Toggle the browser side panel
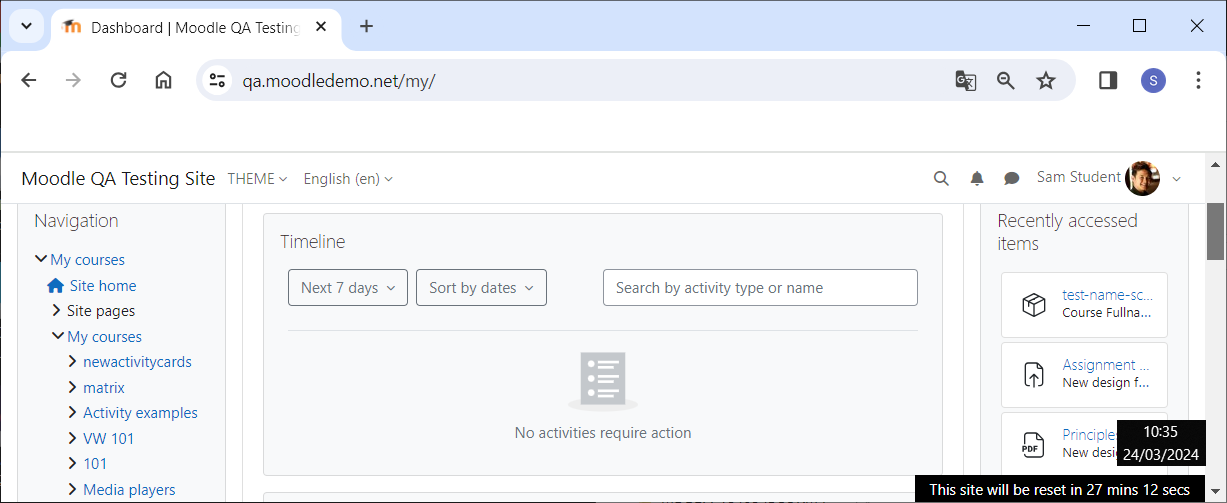The height and width of the screenshot is (503, 1227). point(1108,81)
